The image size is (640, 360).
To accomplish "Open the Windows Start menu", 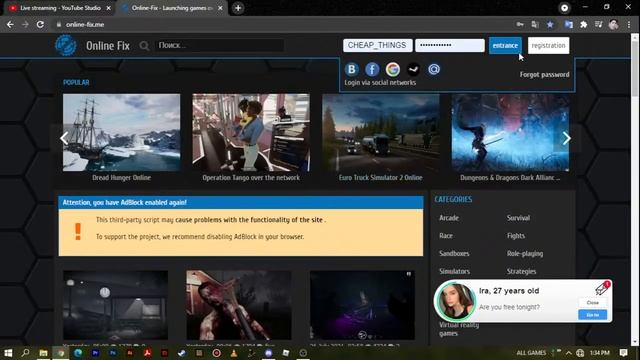I will point(8,353).
